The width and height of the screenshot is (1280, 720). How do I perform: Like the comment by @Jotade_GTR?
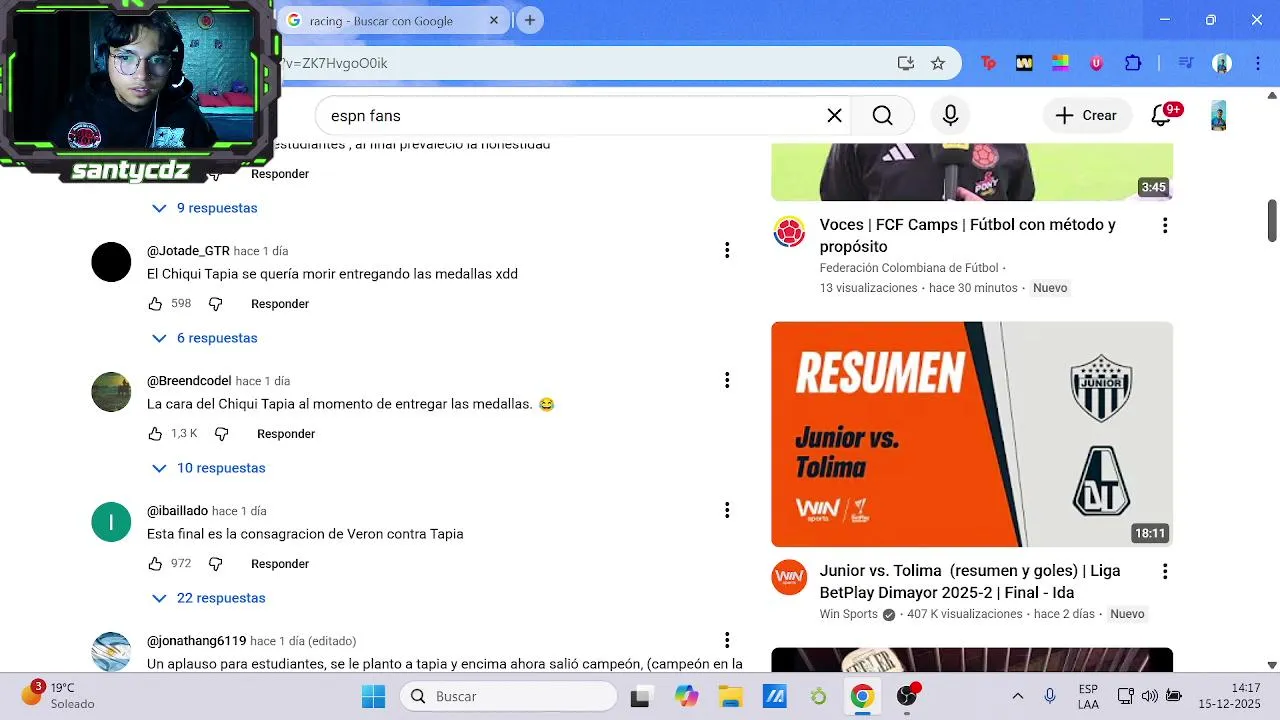click(155, 304)
